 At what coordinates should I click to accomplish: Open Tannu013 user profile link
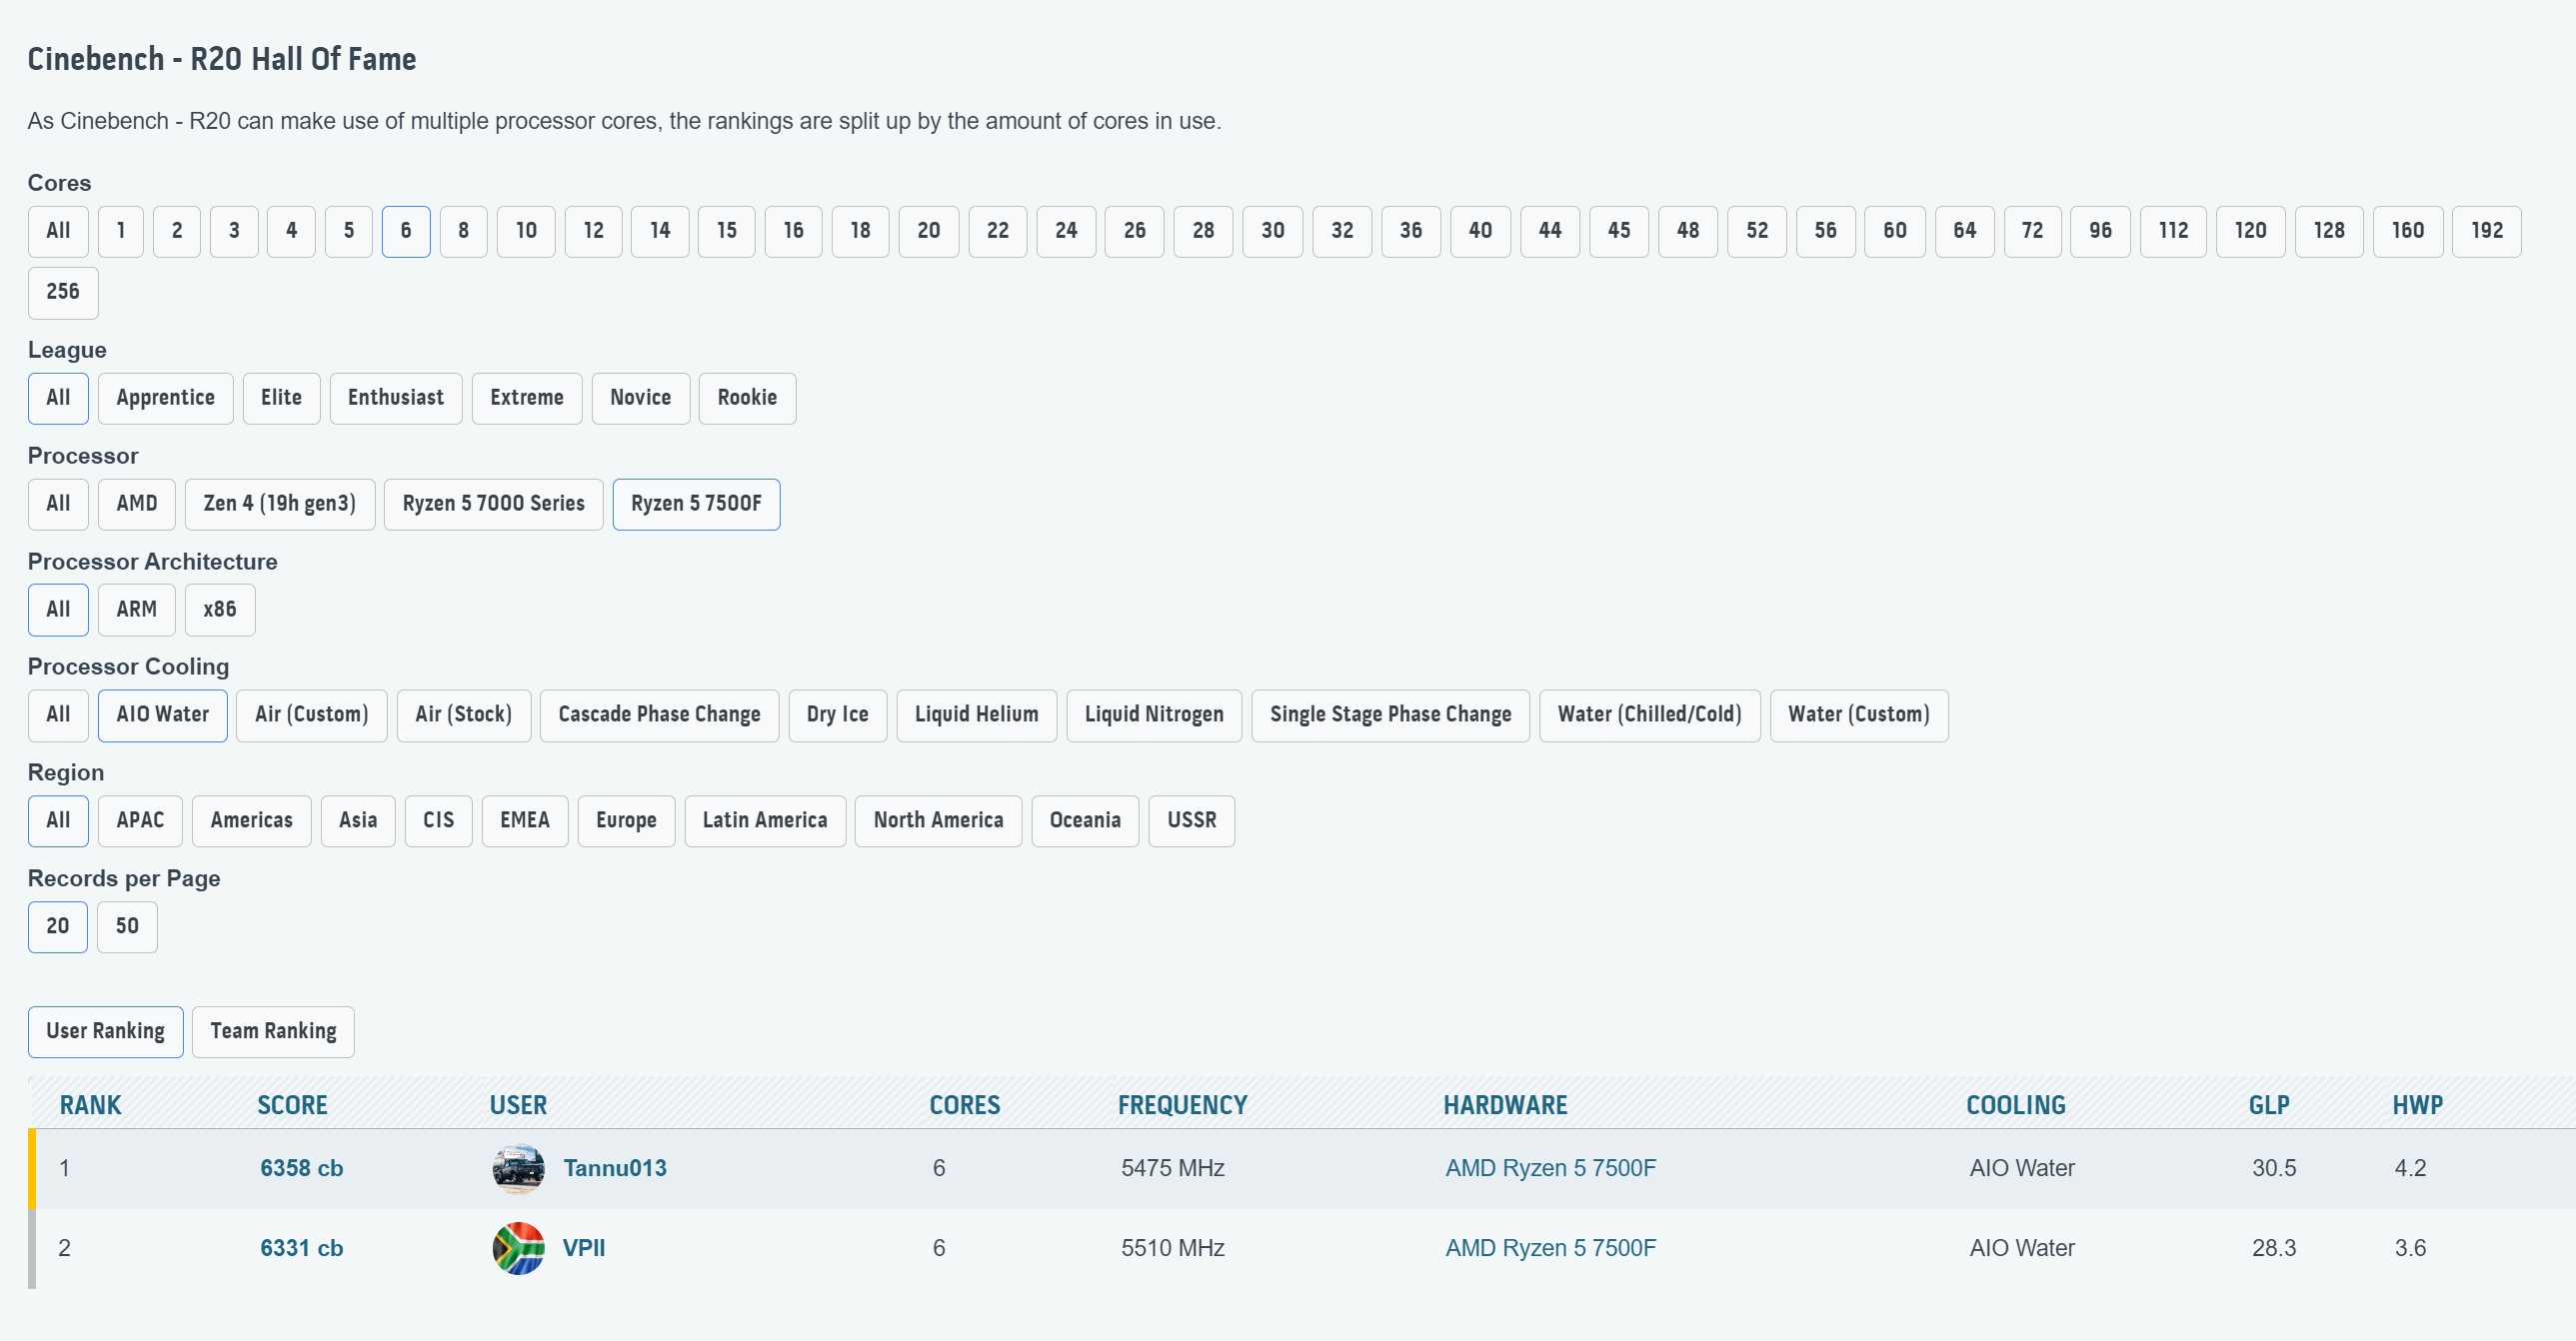614,1168
